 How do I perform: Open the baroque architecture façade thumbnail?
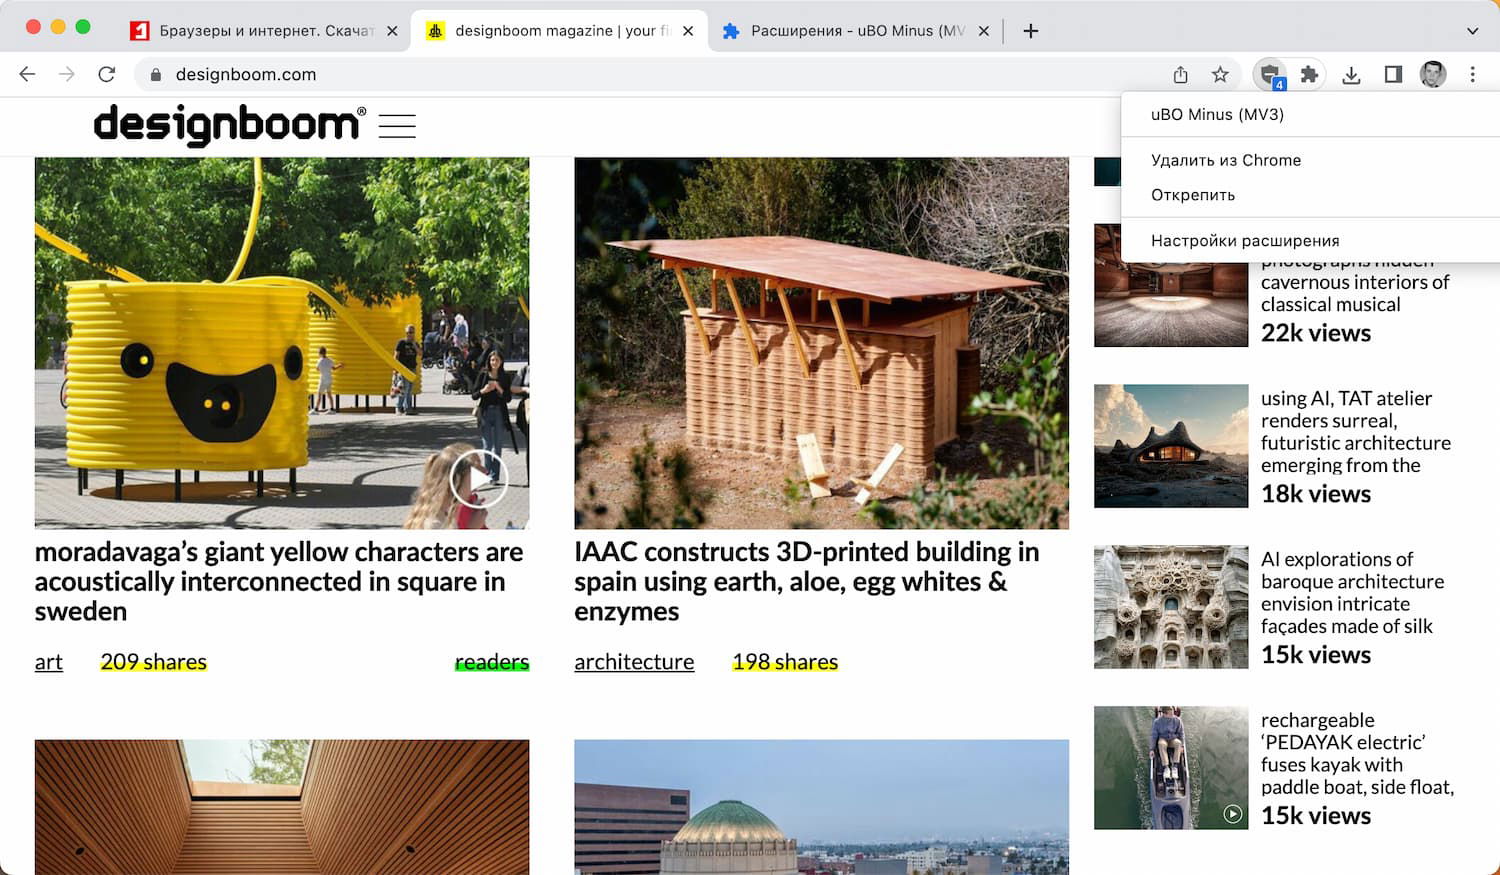[x=1171, y=607]
